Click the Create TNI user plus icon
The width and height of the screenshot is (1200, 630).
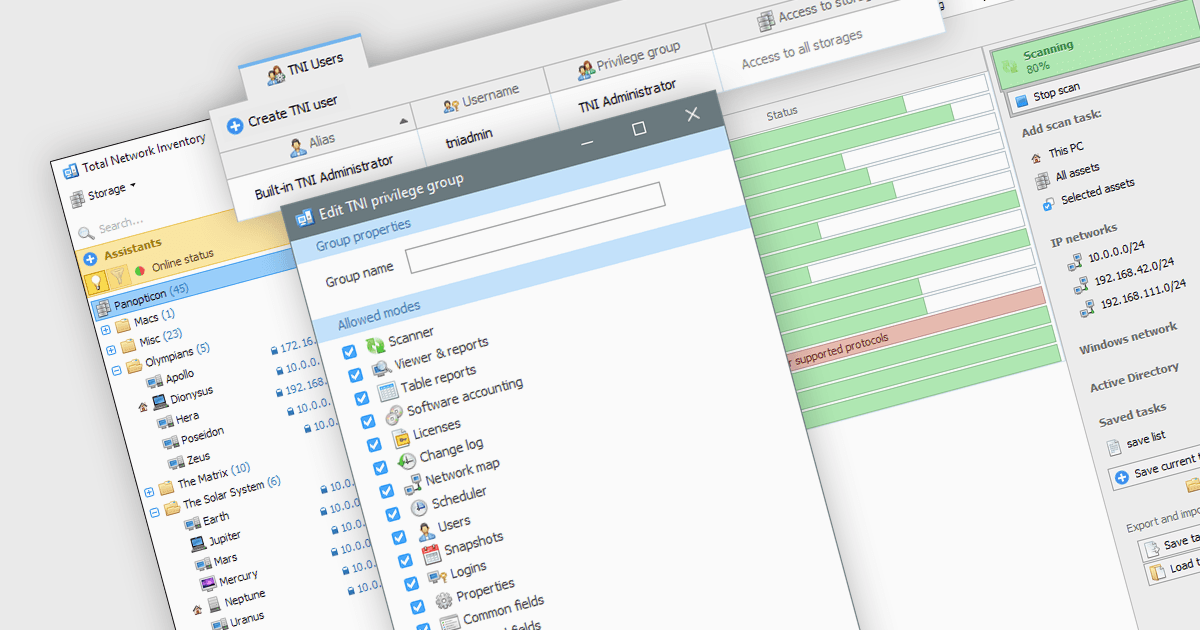236,126
